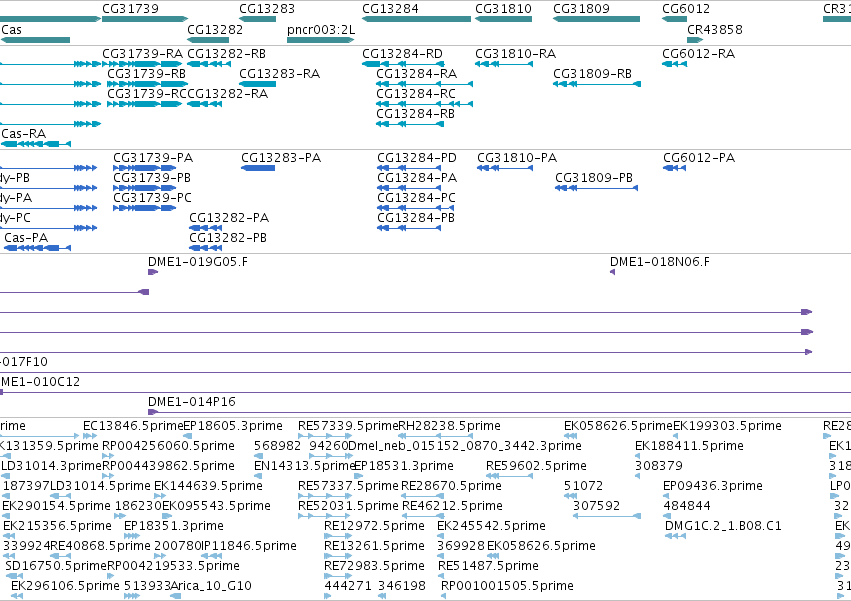Viewport: 851px width, 601px height.
Task: Click the EP18605.3prime EST label
Action: tap(233, 426)
